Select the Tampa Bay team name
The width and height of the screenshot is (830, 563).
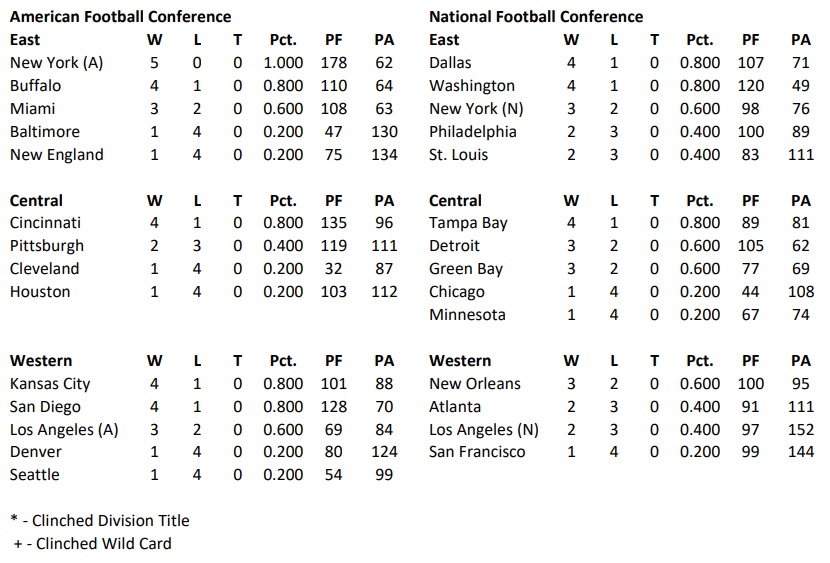coord(468,223)
